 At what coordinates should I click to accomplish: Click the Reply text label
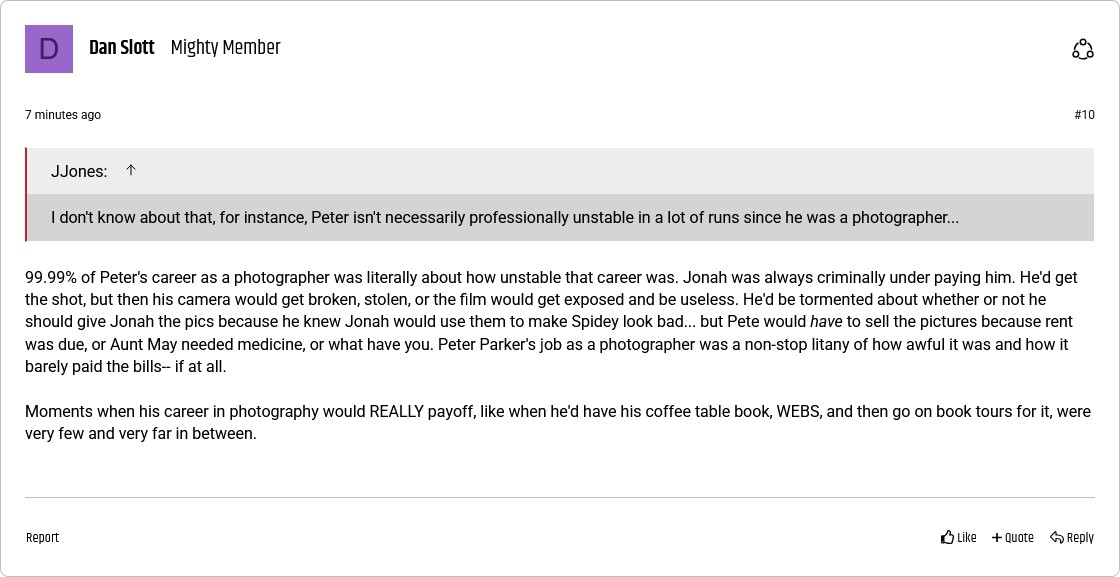coord(1080,538)
